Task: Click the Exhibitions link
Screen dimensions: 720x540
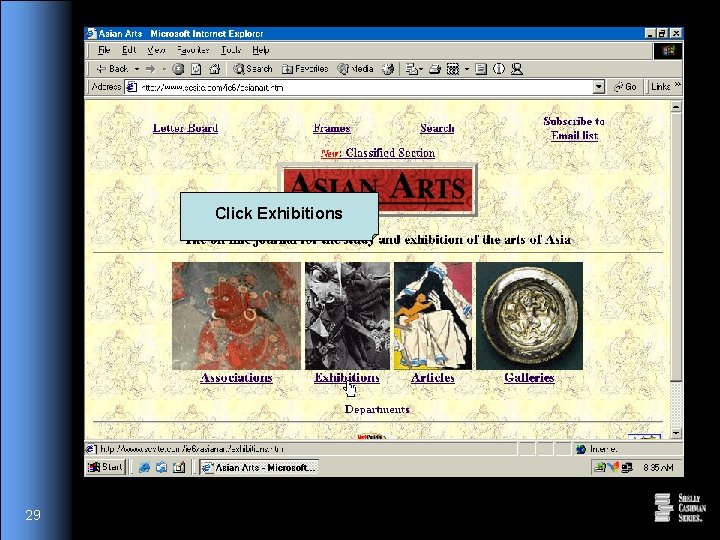Action: coord(347,377)
